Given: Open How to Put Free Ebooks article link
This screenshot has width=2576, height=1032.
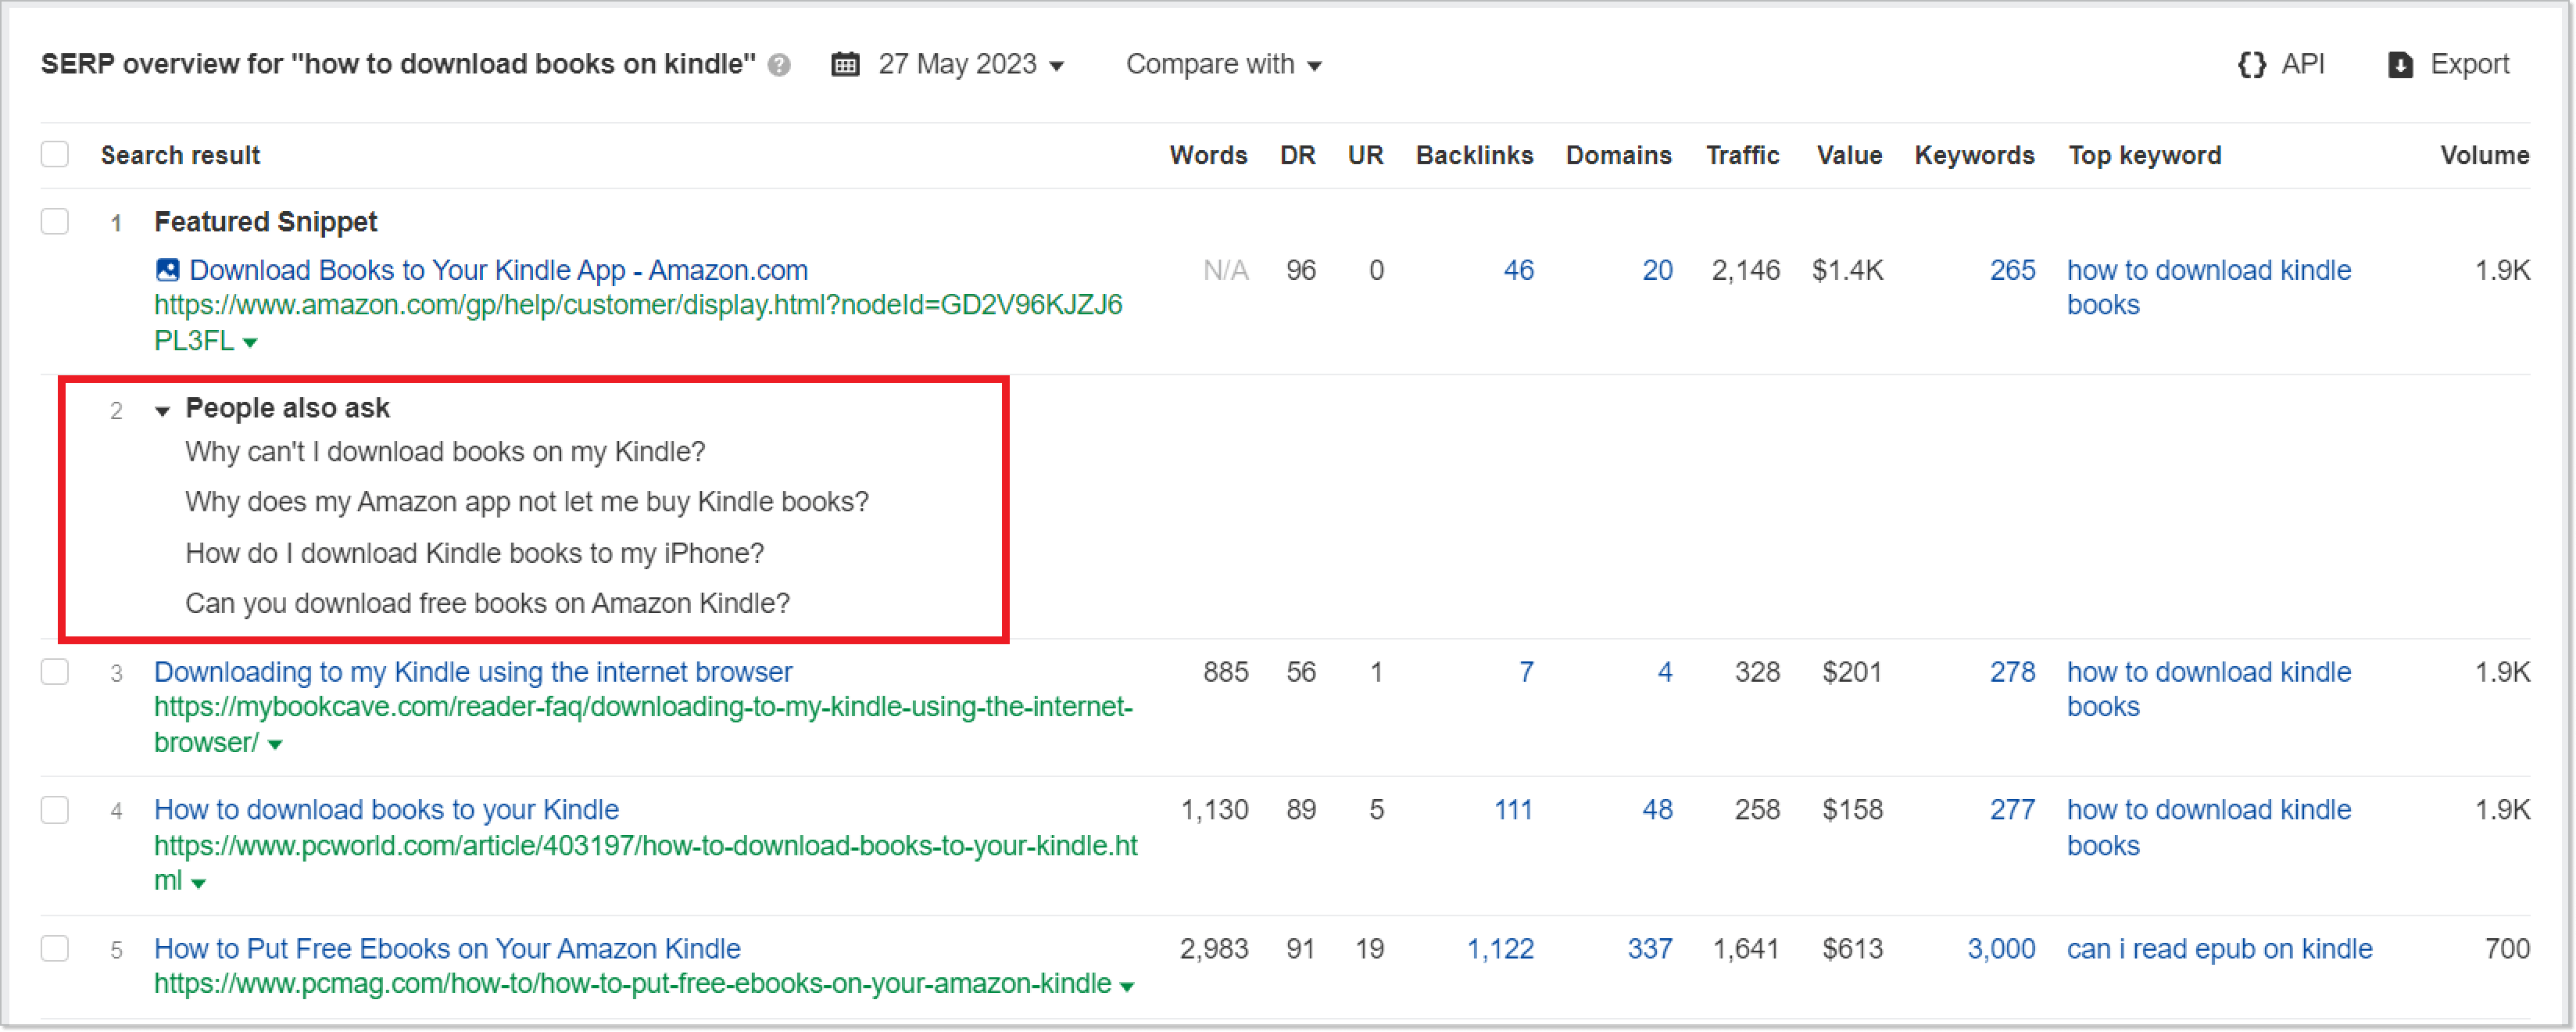Looking at the screenshot, I should [447, 949].
